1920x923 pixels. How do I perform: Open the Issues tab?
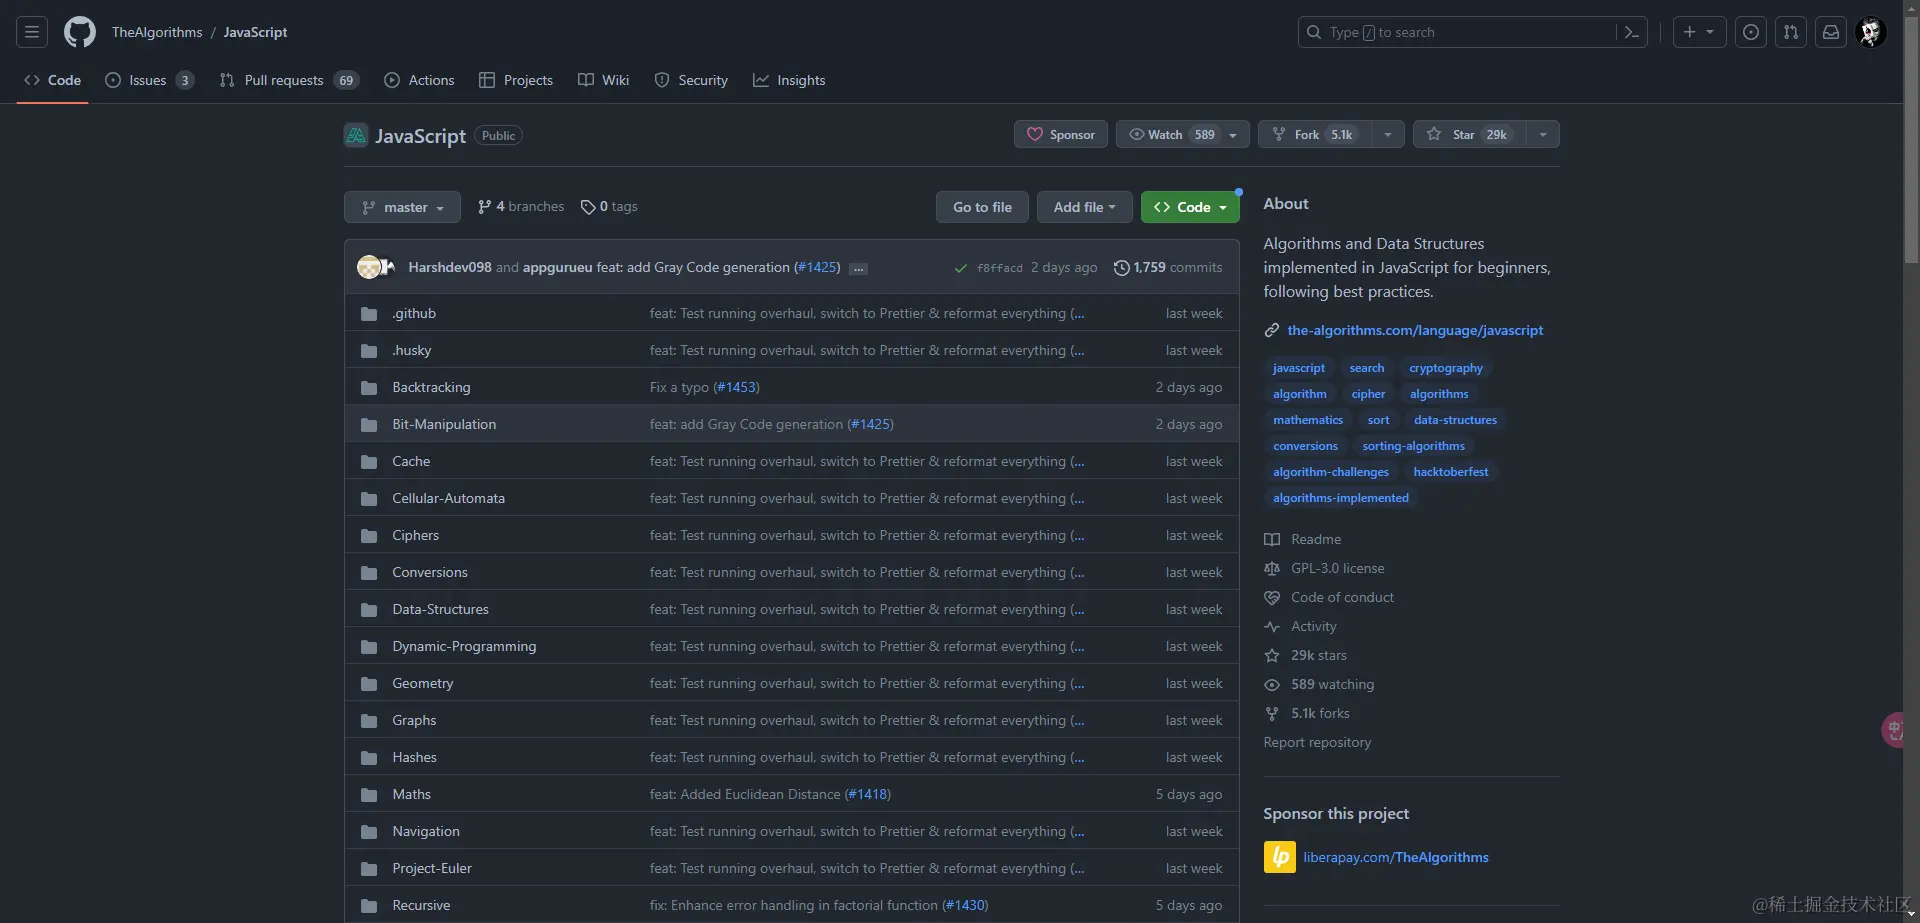[x=149, y=80]
